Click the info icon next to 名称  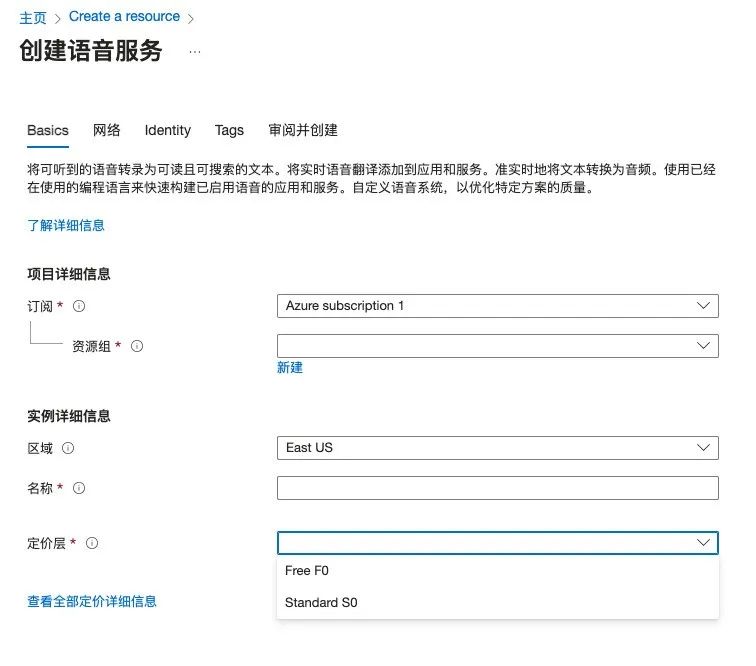[79, 489]
